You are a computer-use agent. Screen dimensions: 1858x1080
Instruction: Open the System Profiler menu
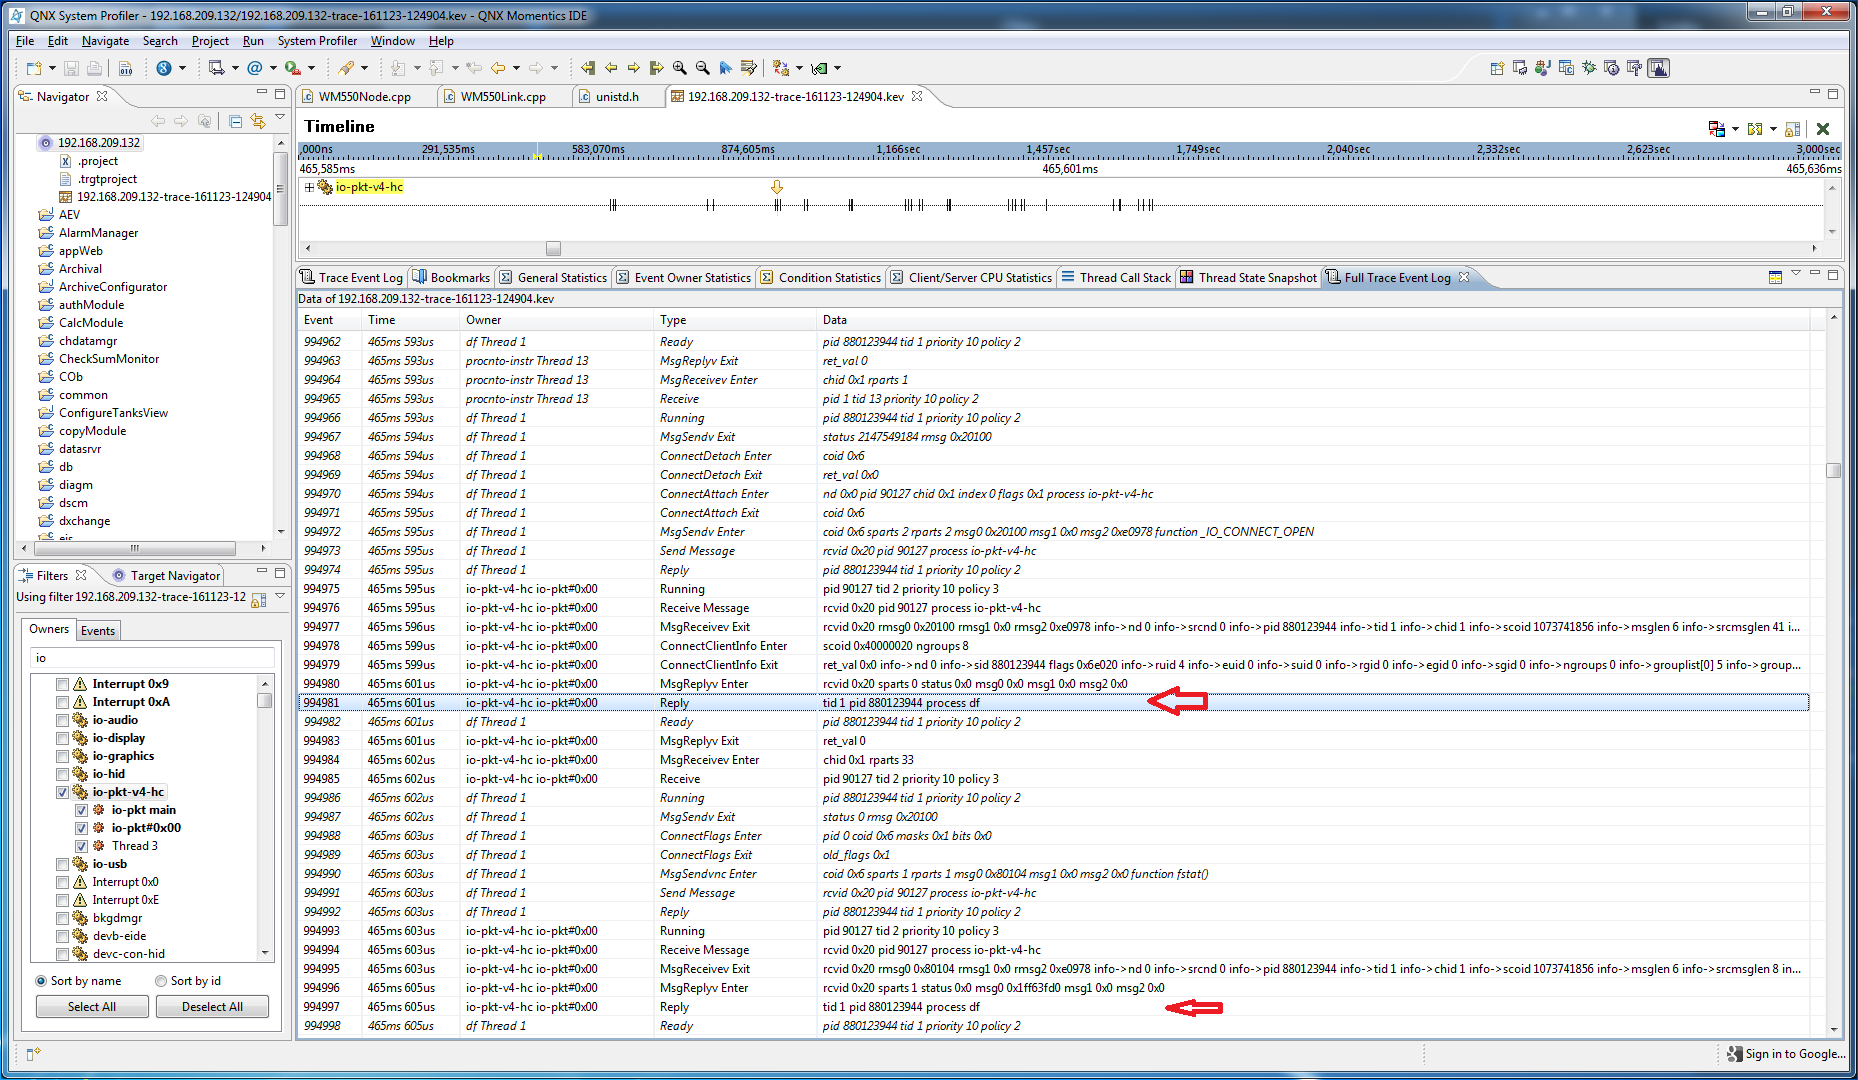(317, 41)
